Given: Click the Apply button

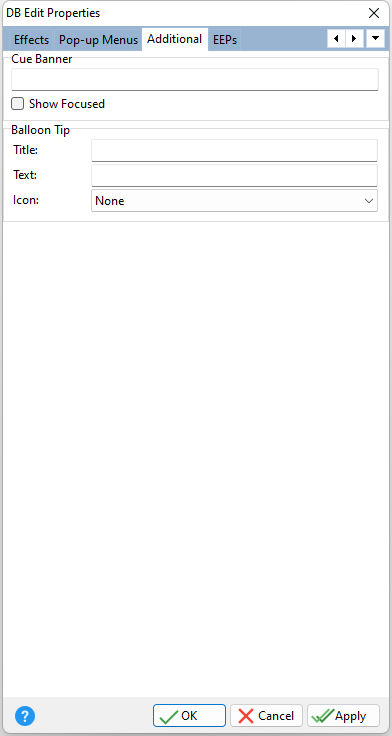Looking at the screenshot, I should [x=343, y=716].
